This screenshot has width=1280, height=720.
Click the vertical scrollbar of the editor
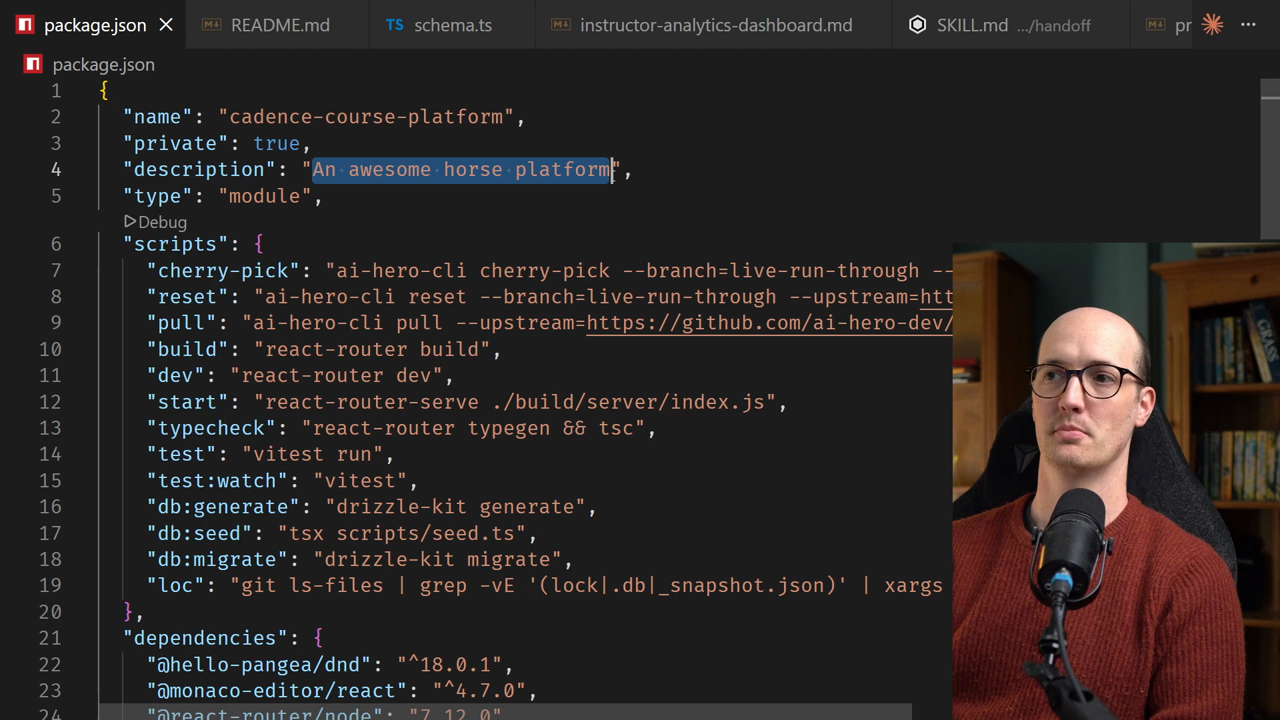click(x=1270, y=160)
